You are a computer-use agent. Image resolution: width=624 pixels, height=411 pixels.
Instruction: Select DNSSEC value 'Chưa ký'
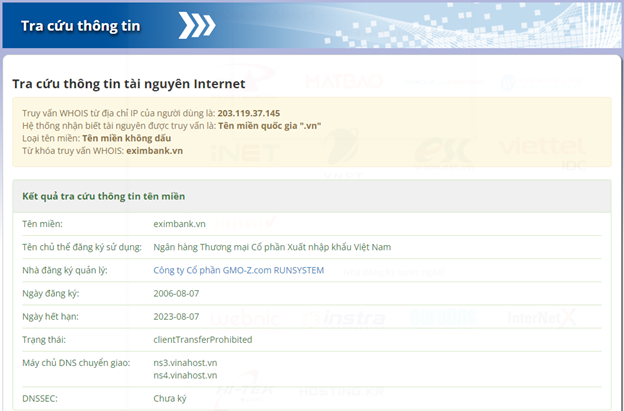tap(170, 398)
